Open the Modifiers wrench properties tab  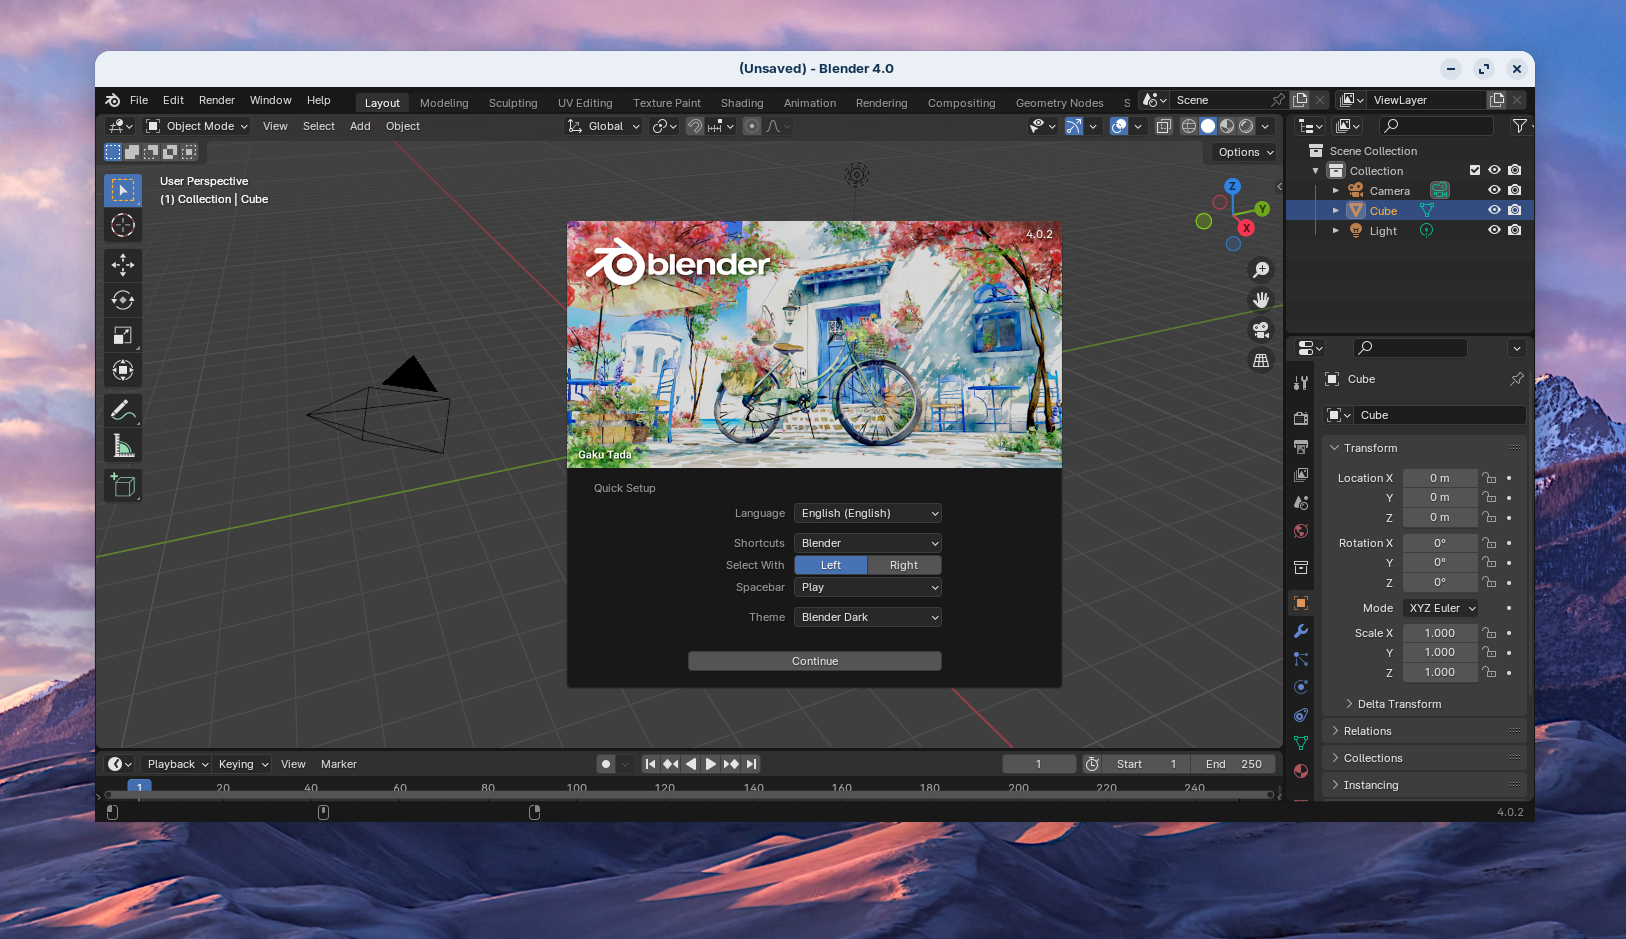1301,631
